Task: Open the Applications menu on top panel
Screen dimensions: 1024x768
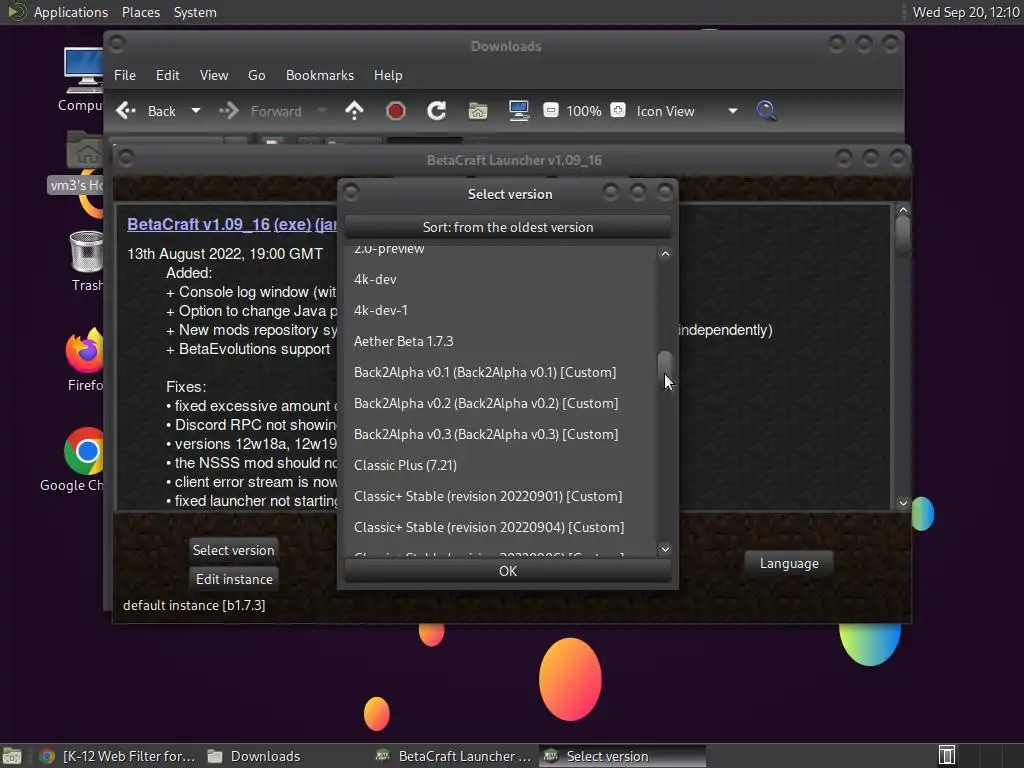Action: click(71, 12)
